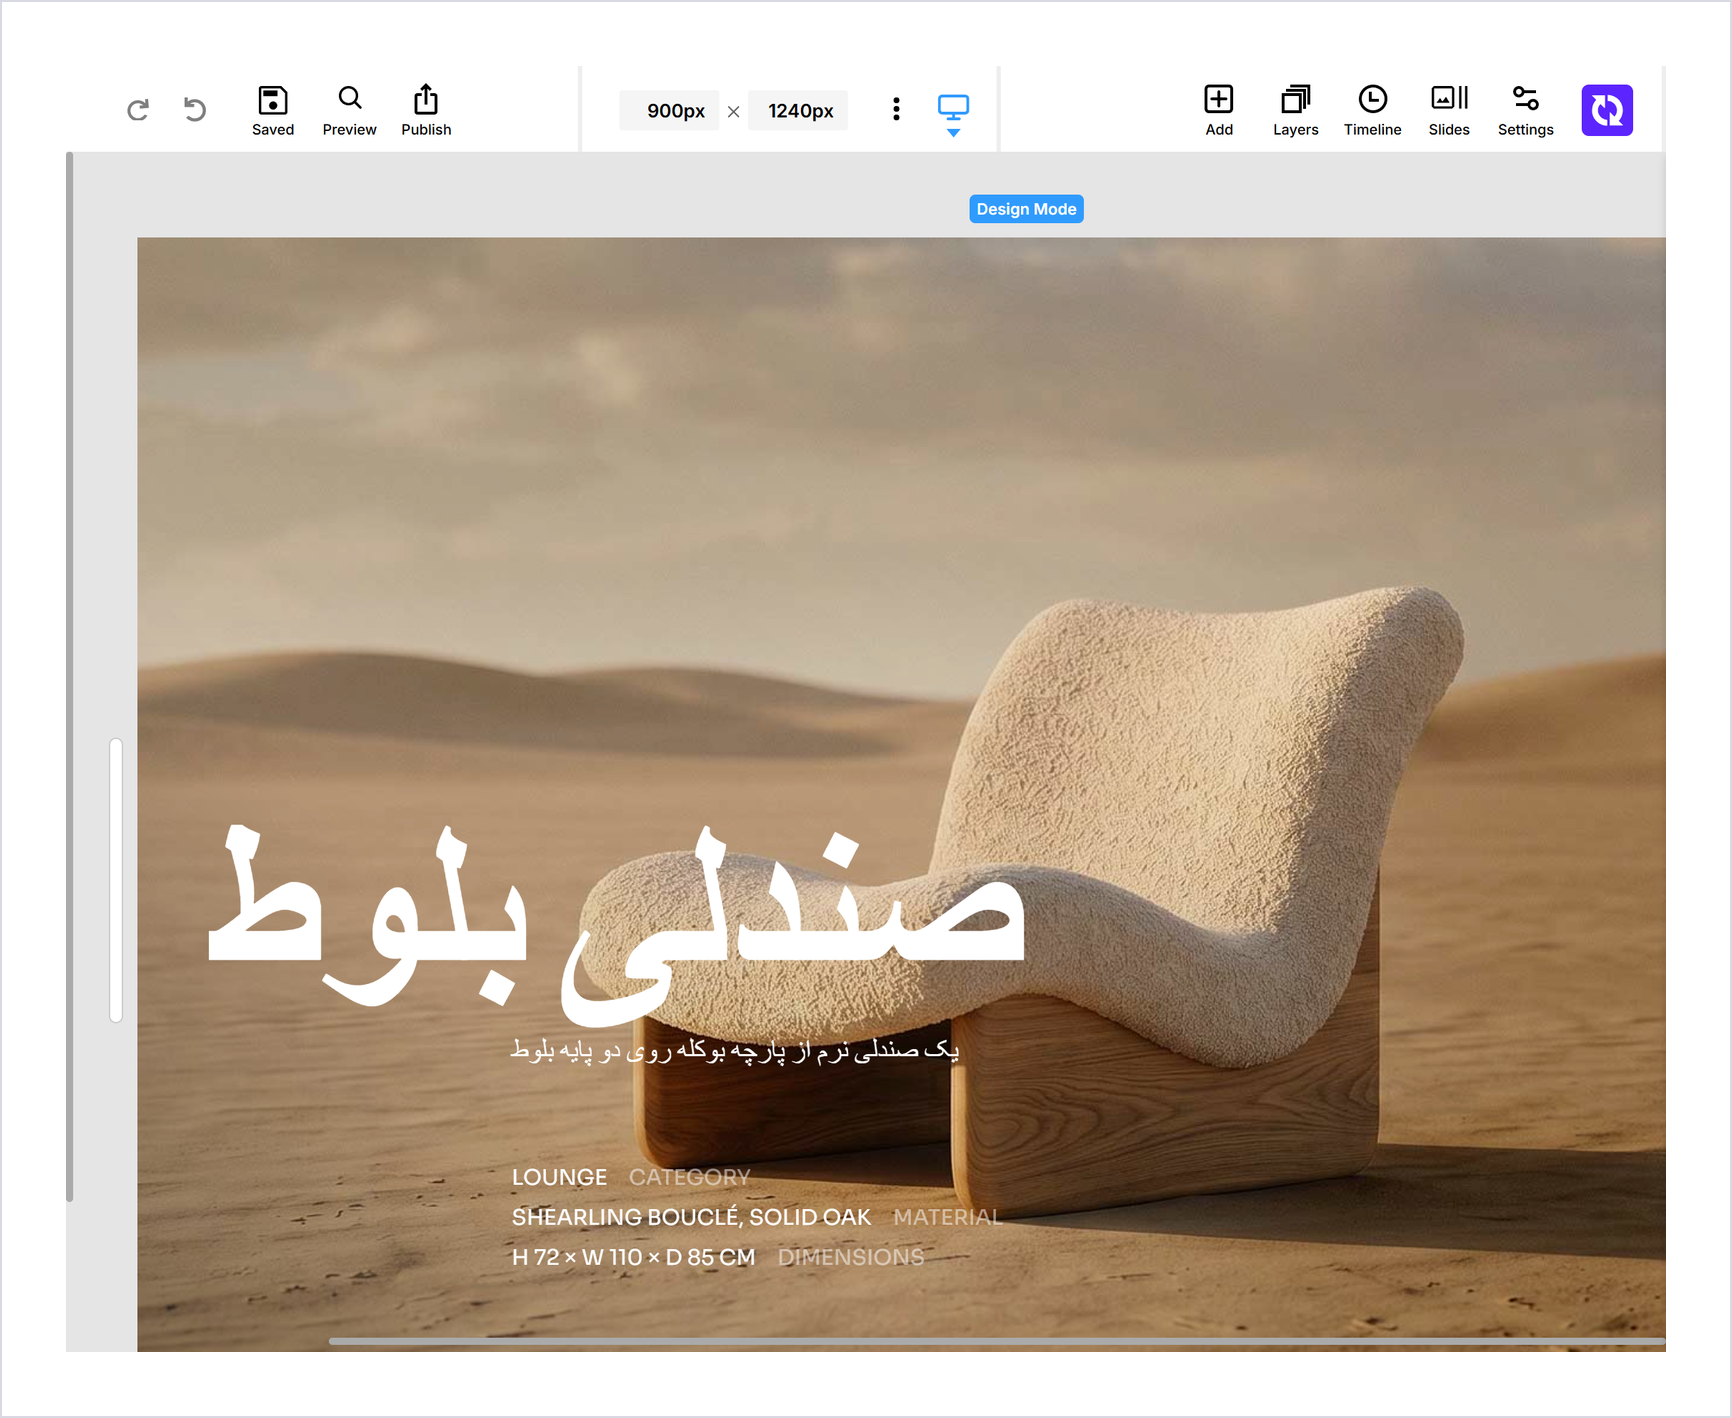Screen dimensions: 1732x1418
Task: Open the Add element panel
Action: (1219, 110)
